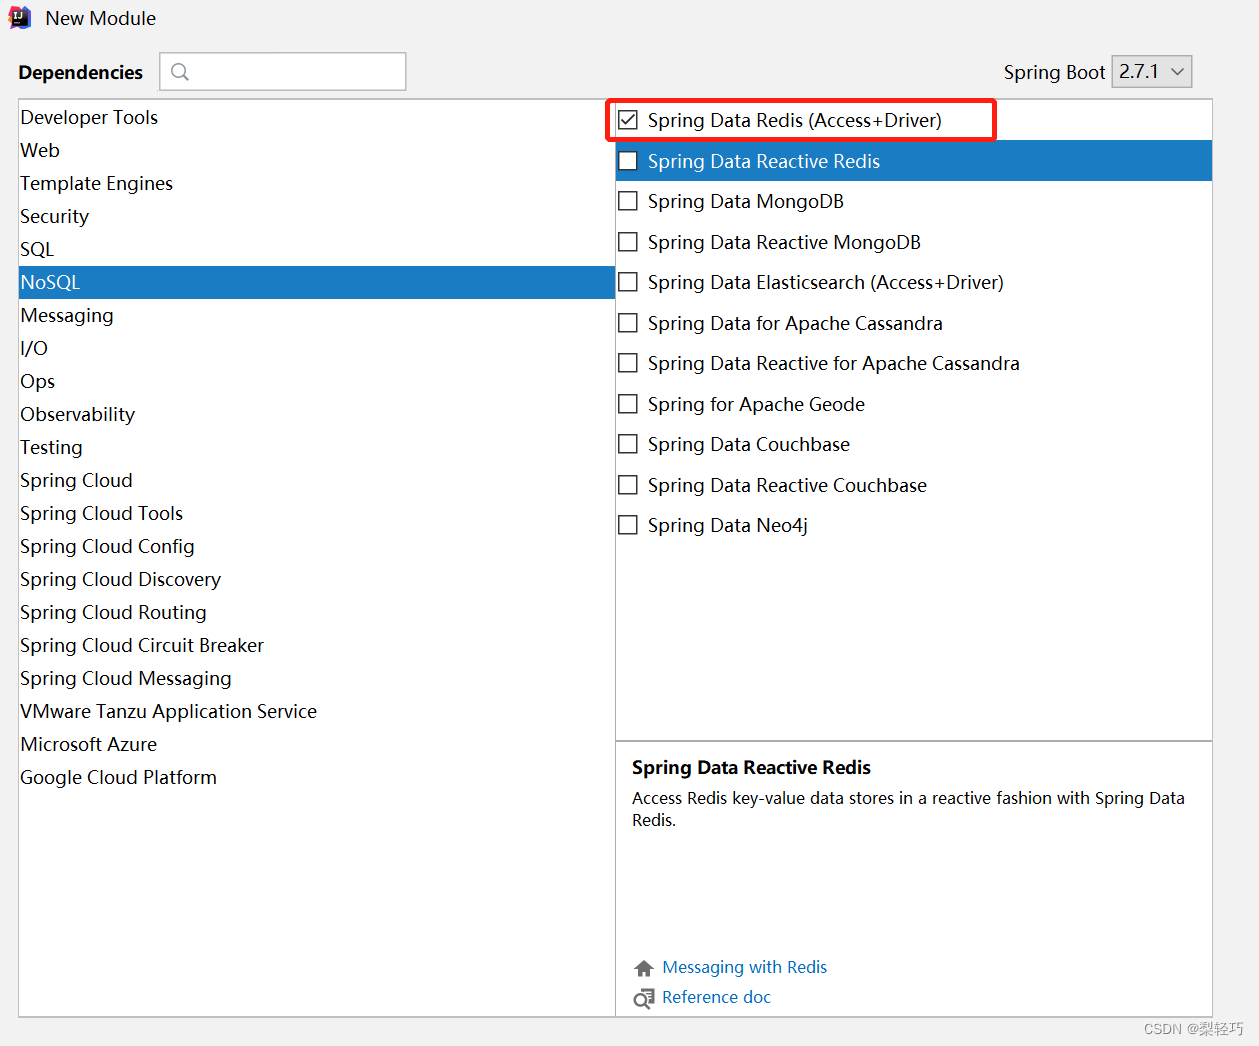Uncheck Spring Data Redis (Access+Driver)
1259x1046 pixels.
click(x=628, y=119)
